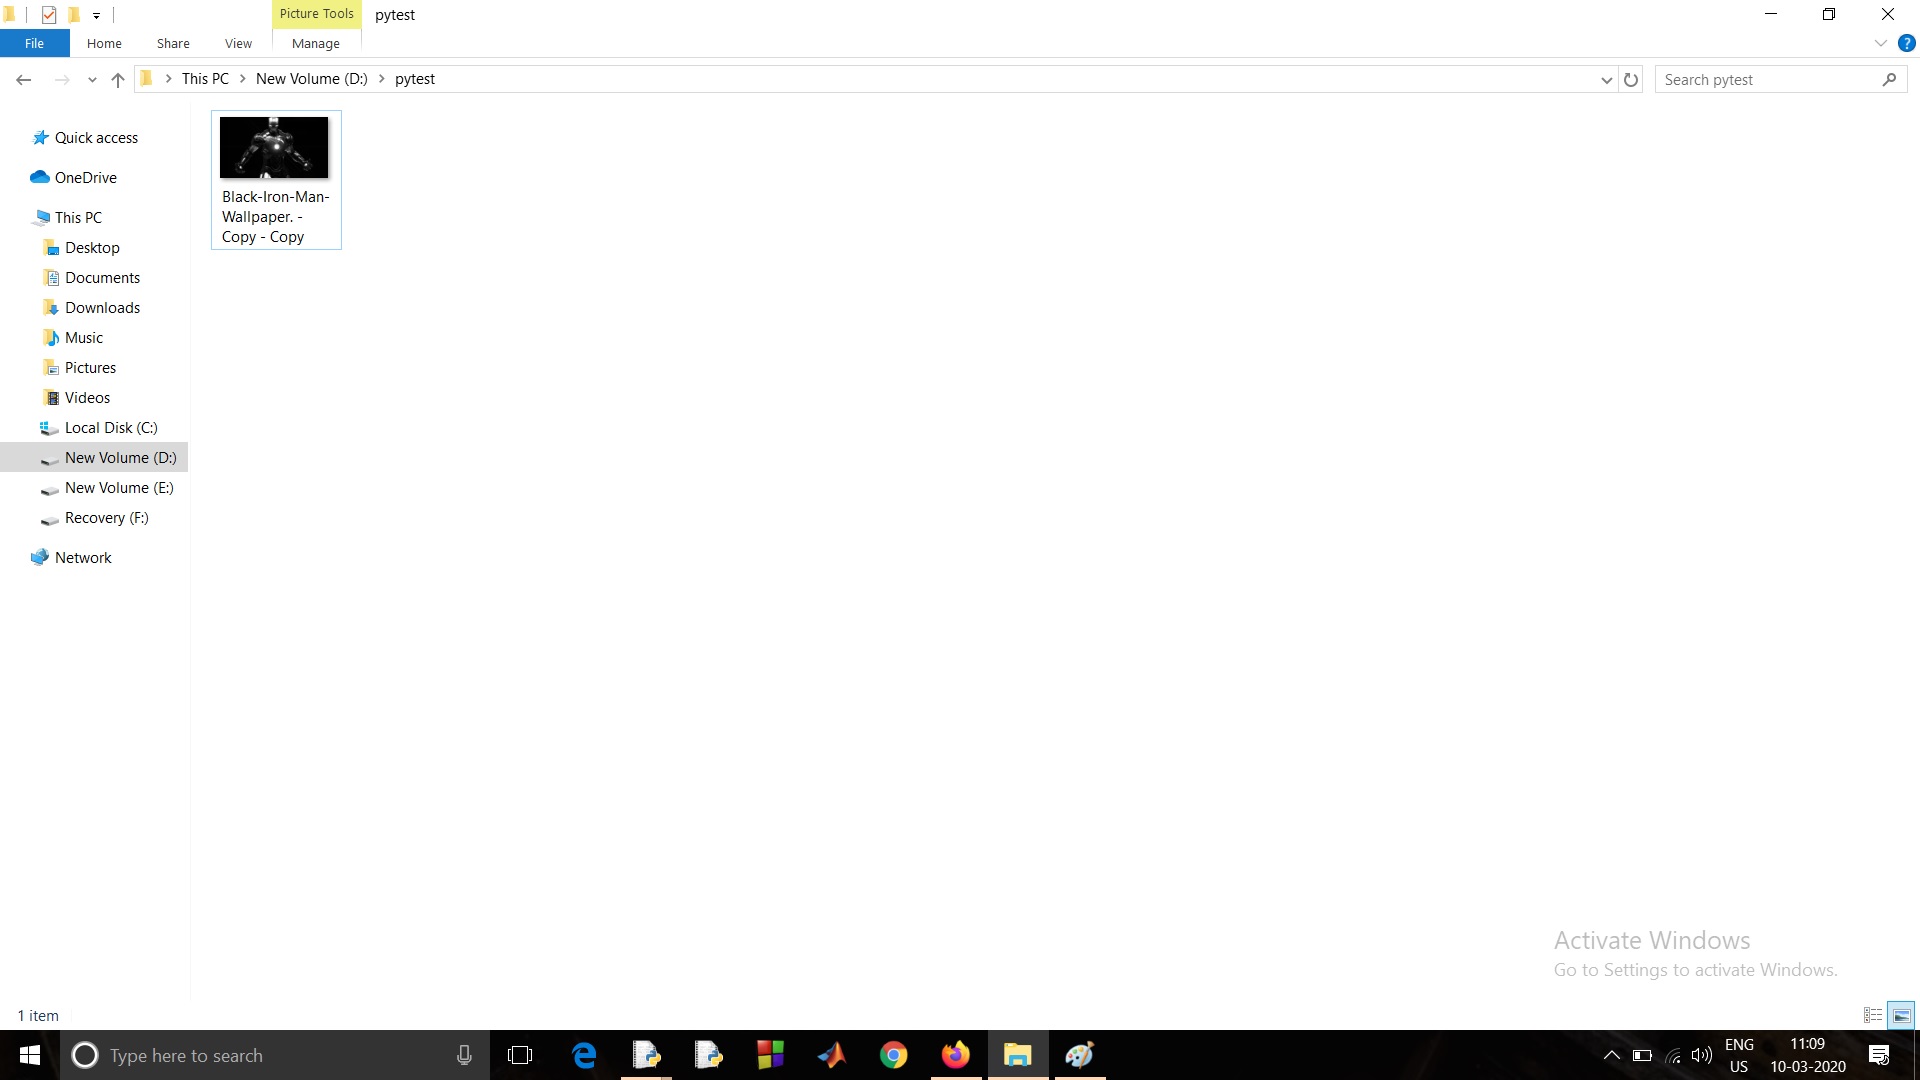
Task: Switch to the Home ribbon tab
Action: (104, 43)
